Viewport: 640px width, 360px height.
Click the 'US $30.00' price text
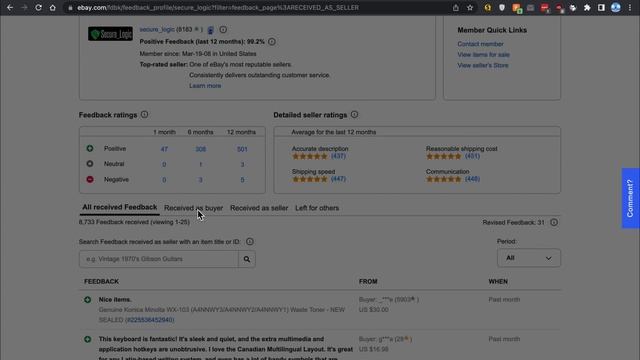coord(373,310)
